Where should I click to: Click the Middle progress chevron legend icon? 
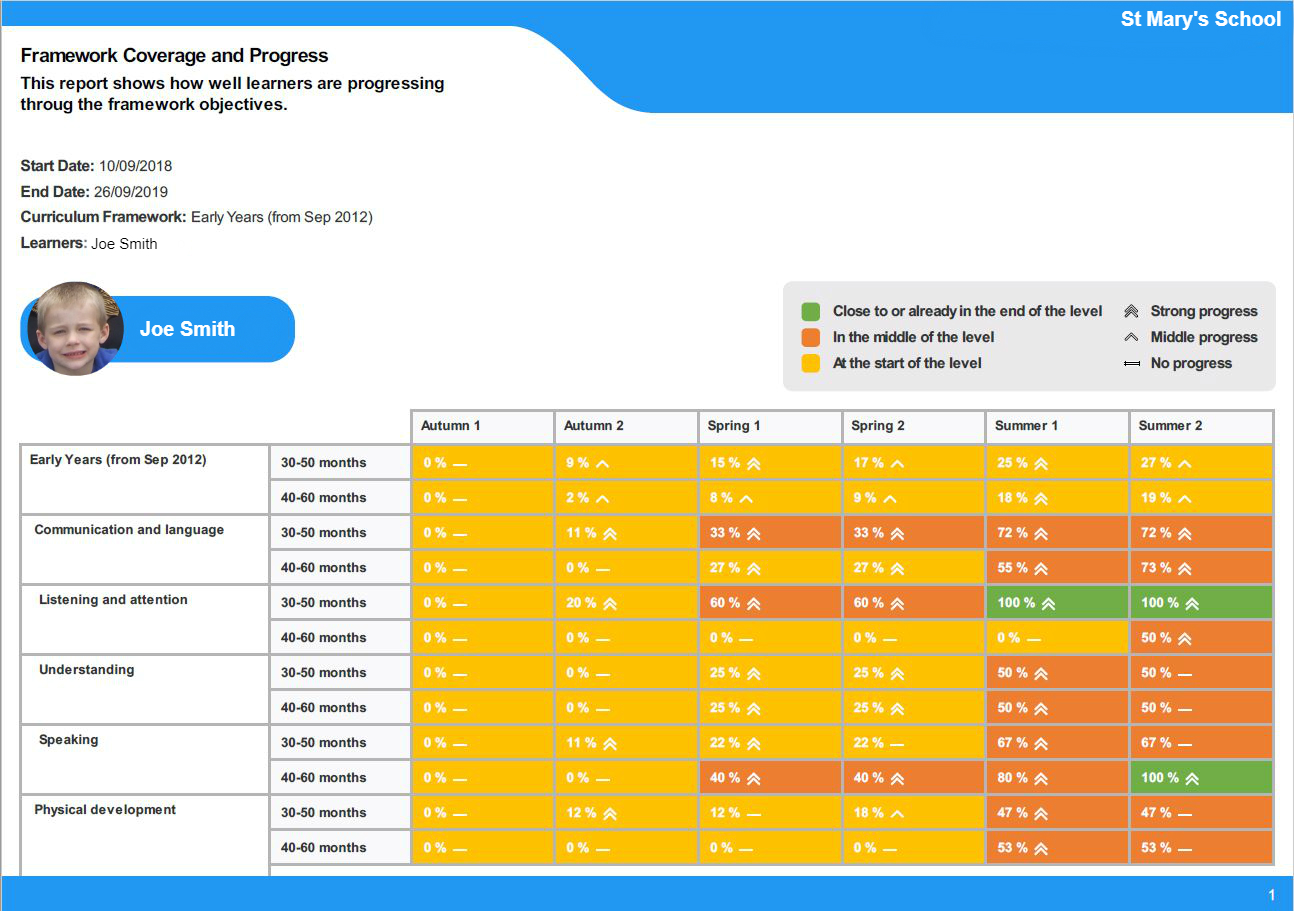coord(1131,337)
